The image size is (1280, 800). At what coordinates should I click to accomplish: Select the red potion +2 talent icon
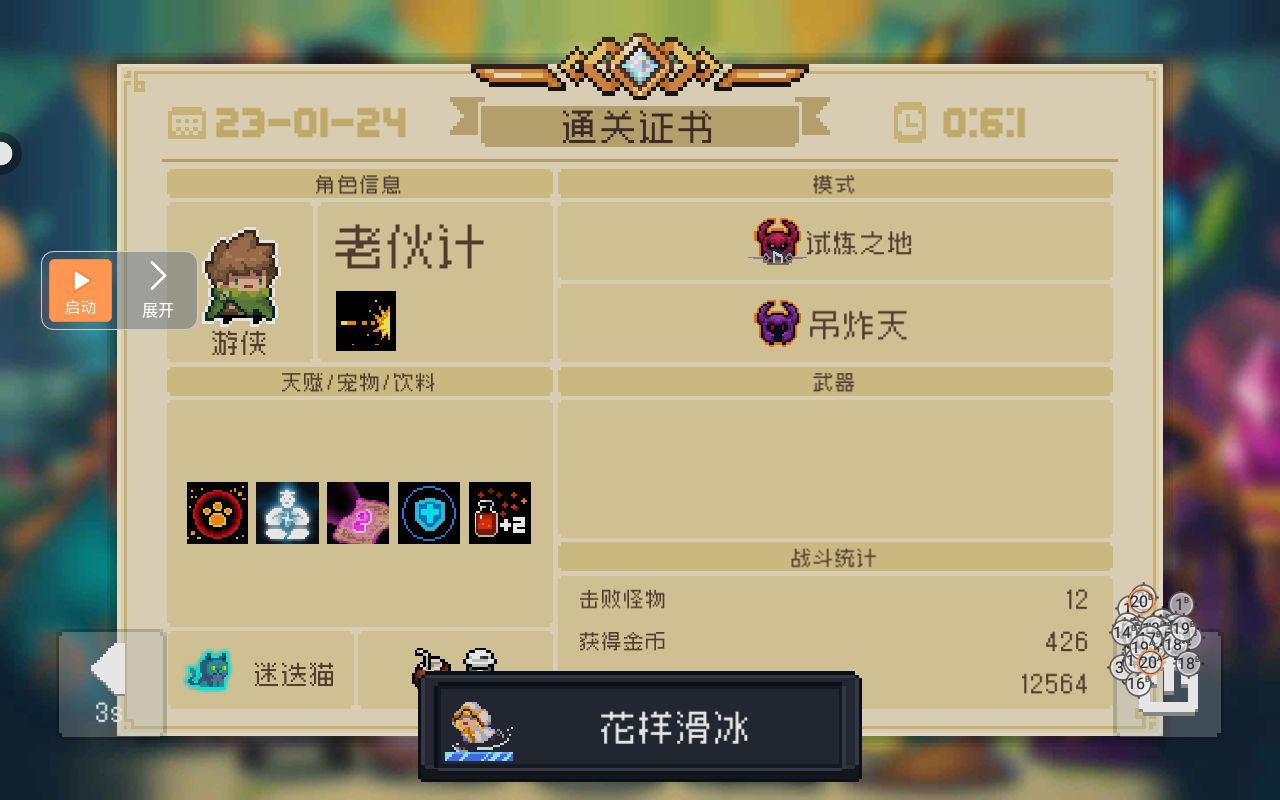click(x=500, y=513)
